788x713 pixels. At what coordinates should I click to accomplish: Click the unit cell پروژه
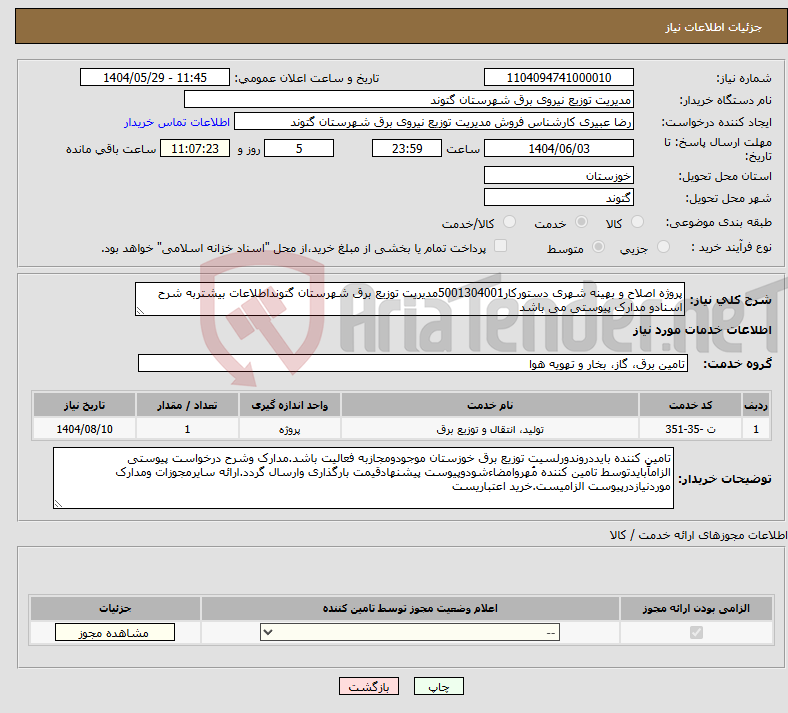tap(289, 429)
